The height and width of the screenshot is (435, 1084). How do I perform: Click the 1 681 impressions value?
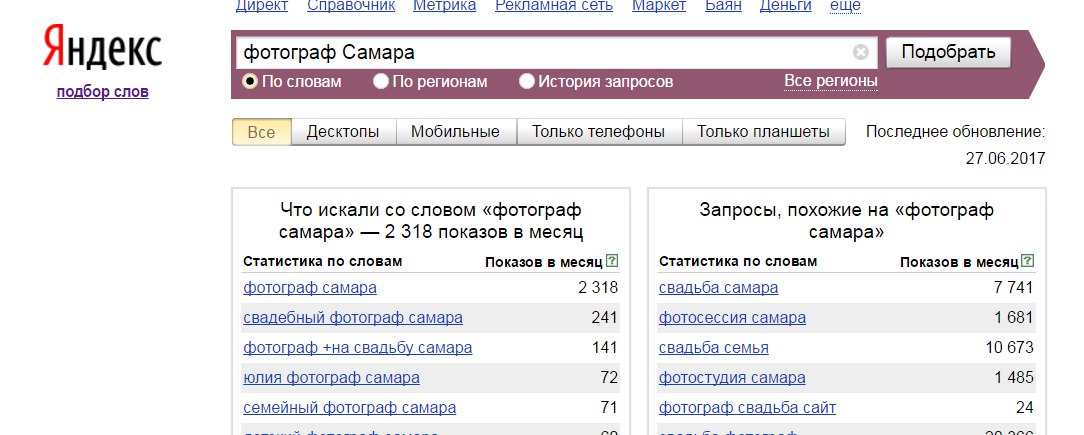pos(1014,318)
